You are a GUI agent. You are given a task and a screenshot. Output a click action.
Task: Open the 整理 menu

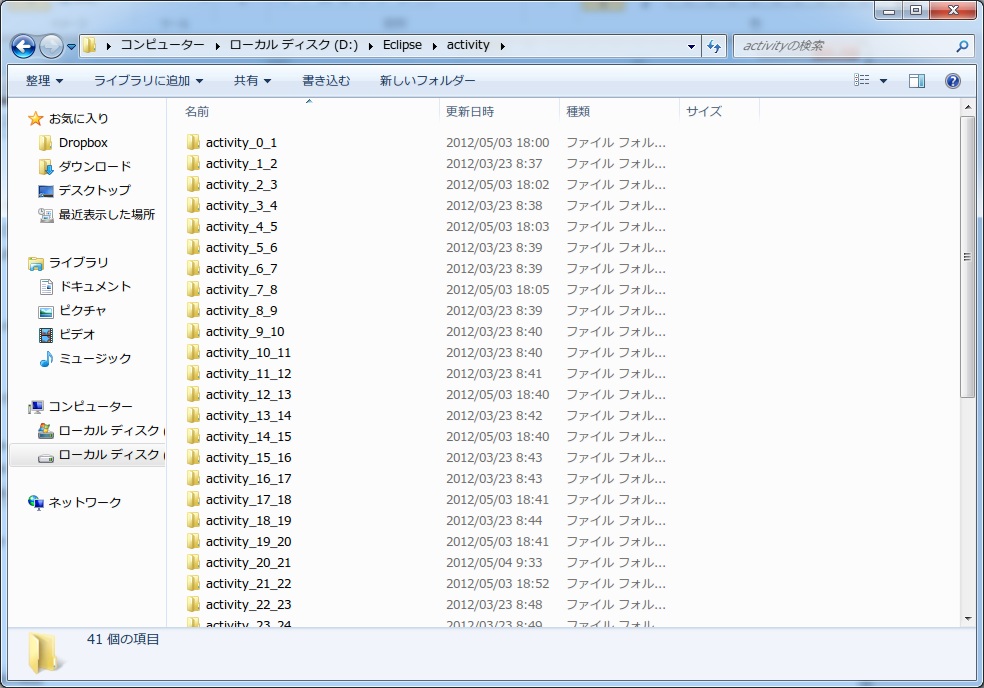44,80
